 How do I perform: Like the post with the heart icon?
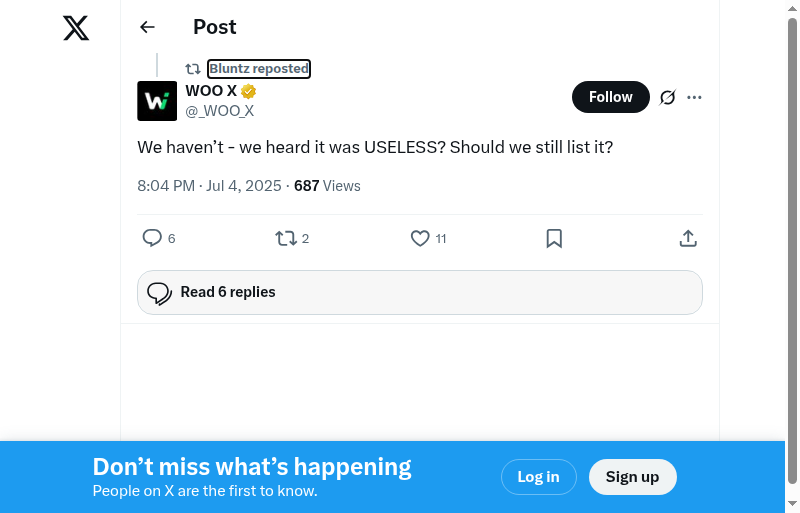(x=420, y=238)
